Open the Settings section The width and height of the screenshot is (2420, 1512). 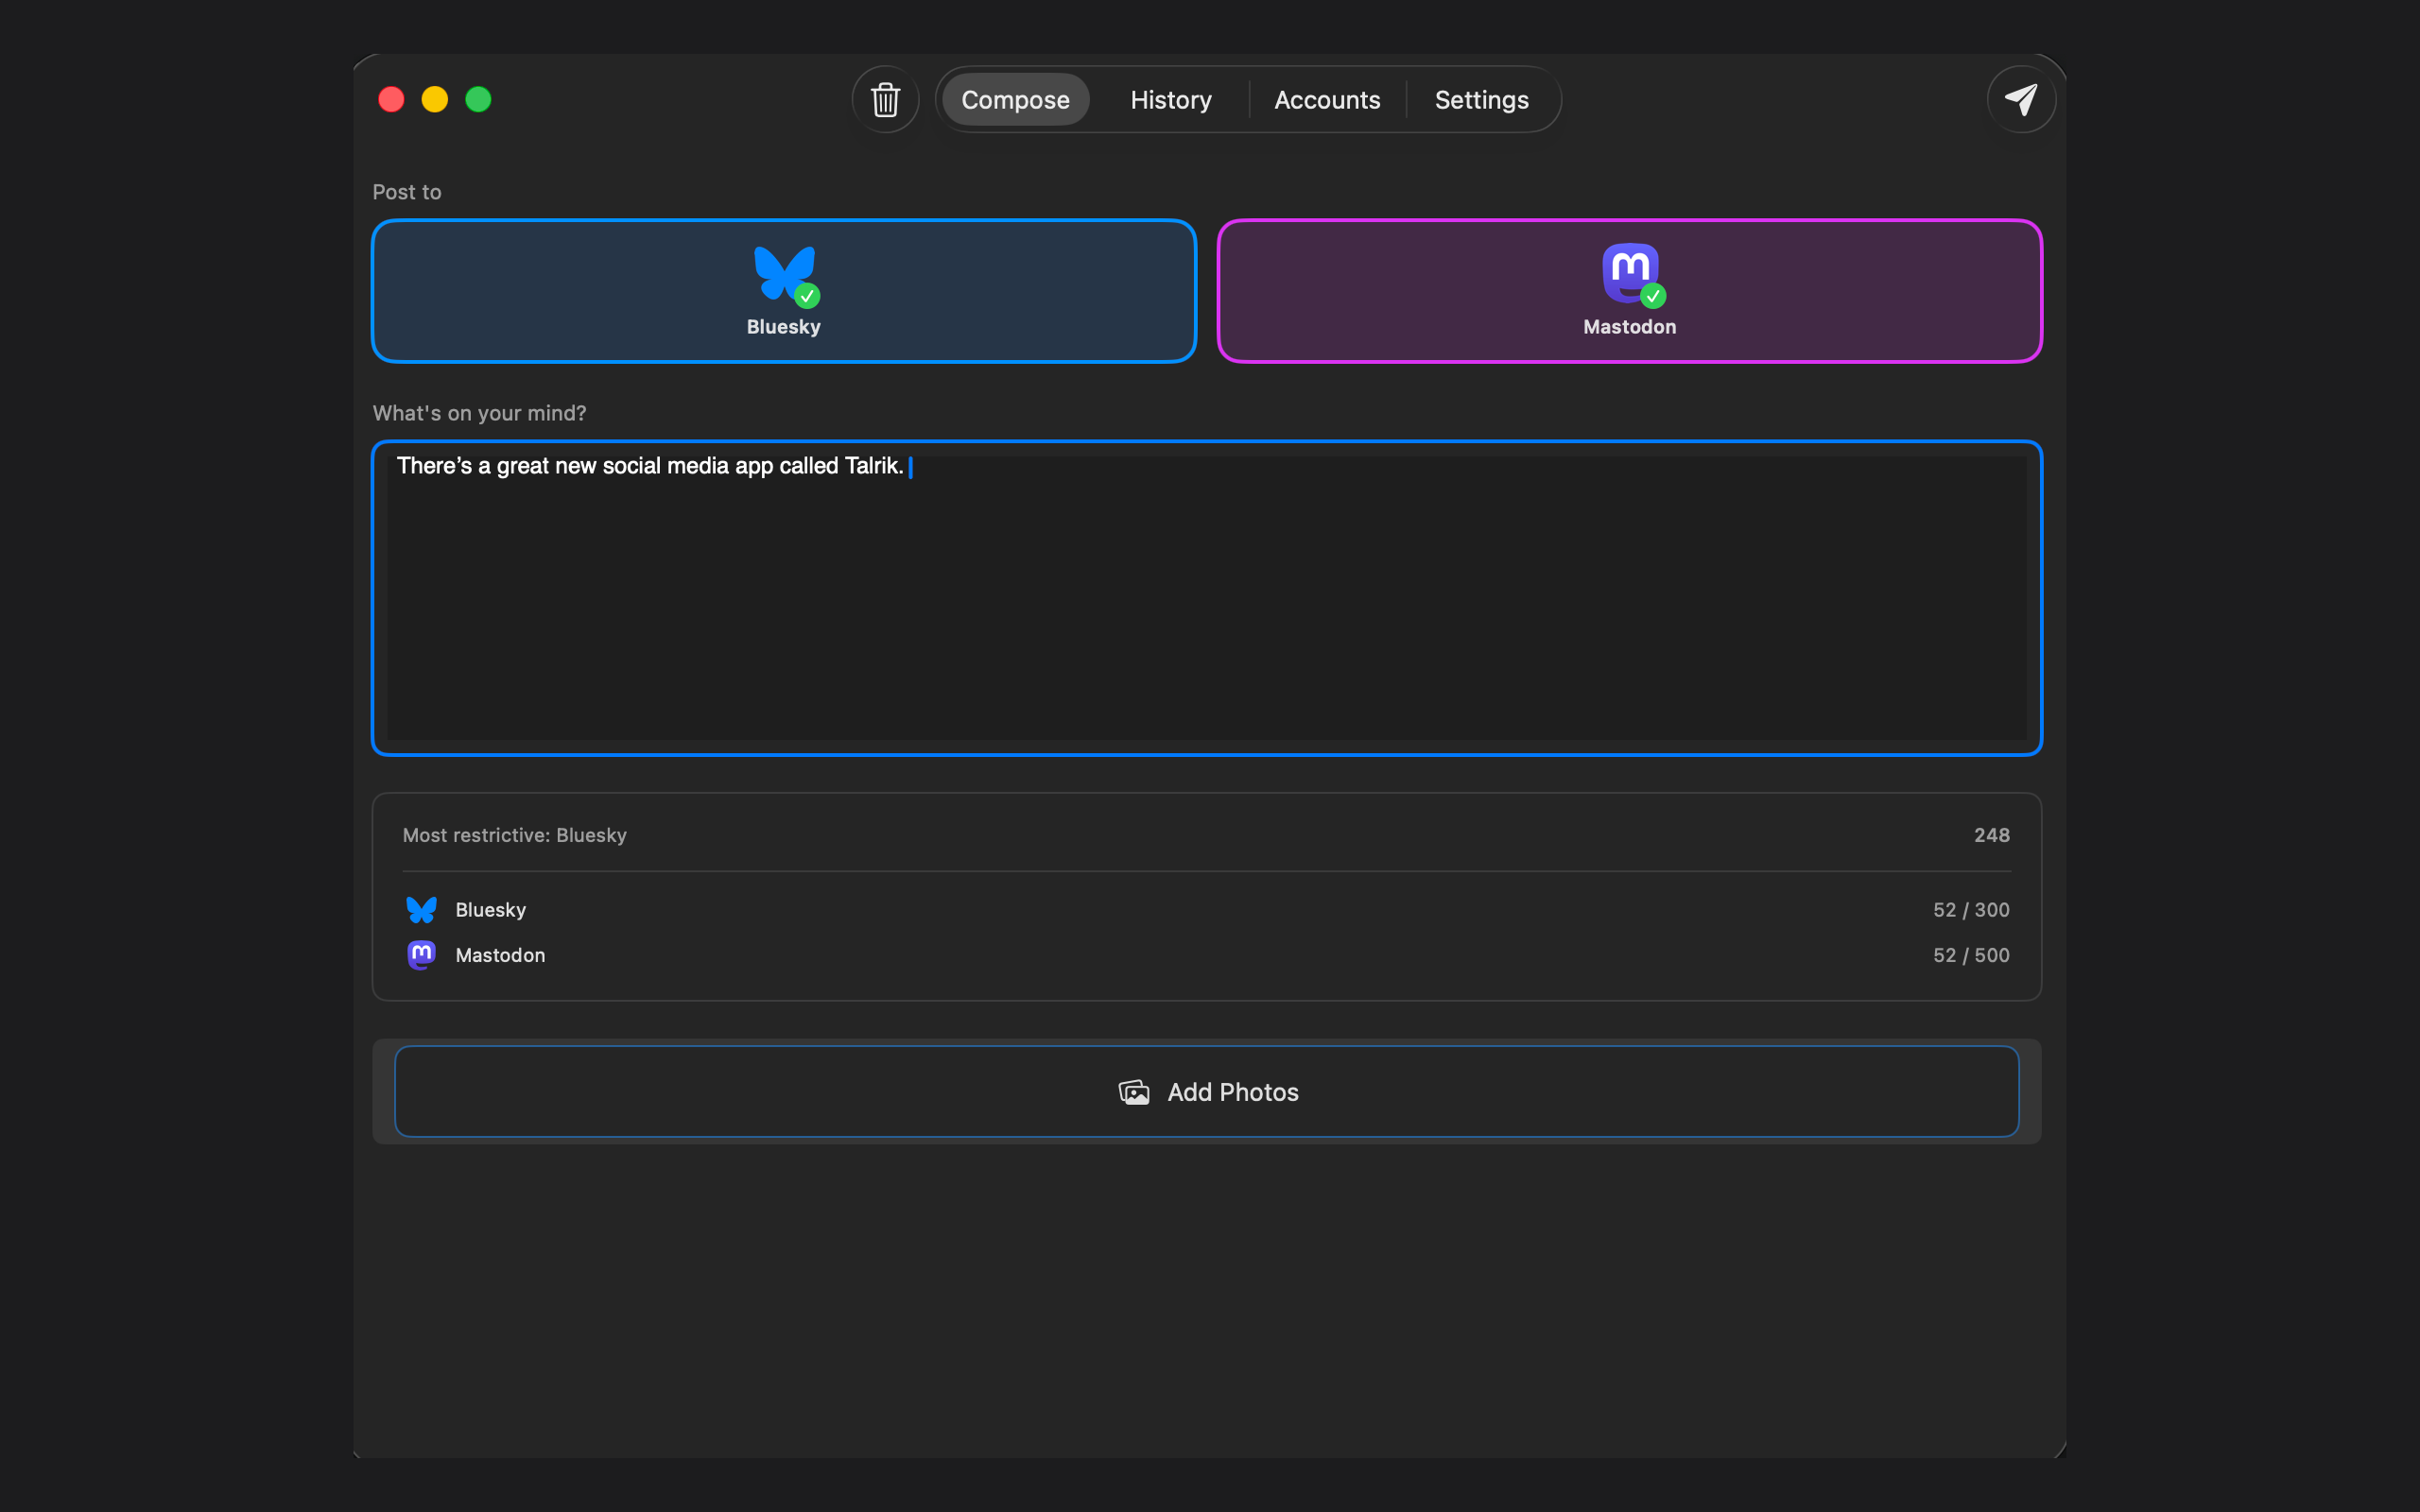1481,99
